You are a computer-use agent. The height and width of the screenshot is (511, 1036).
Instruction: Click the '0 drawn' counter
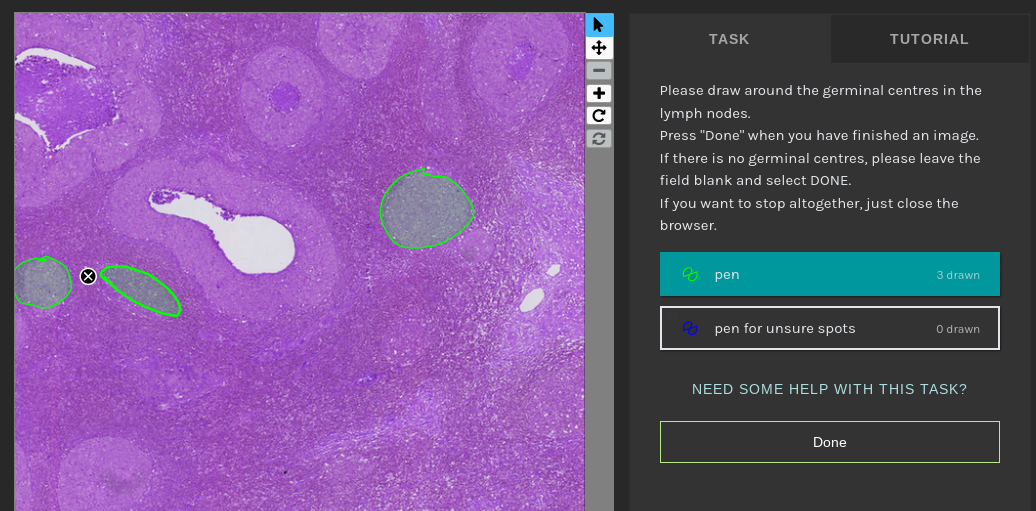957,329
